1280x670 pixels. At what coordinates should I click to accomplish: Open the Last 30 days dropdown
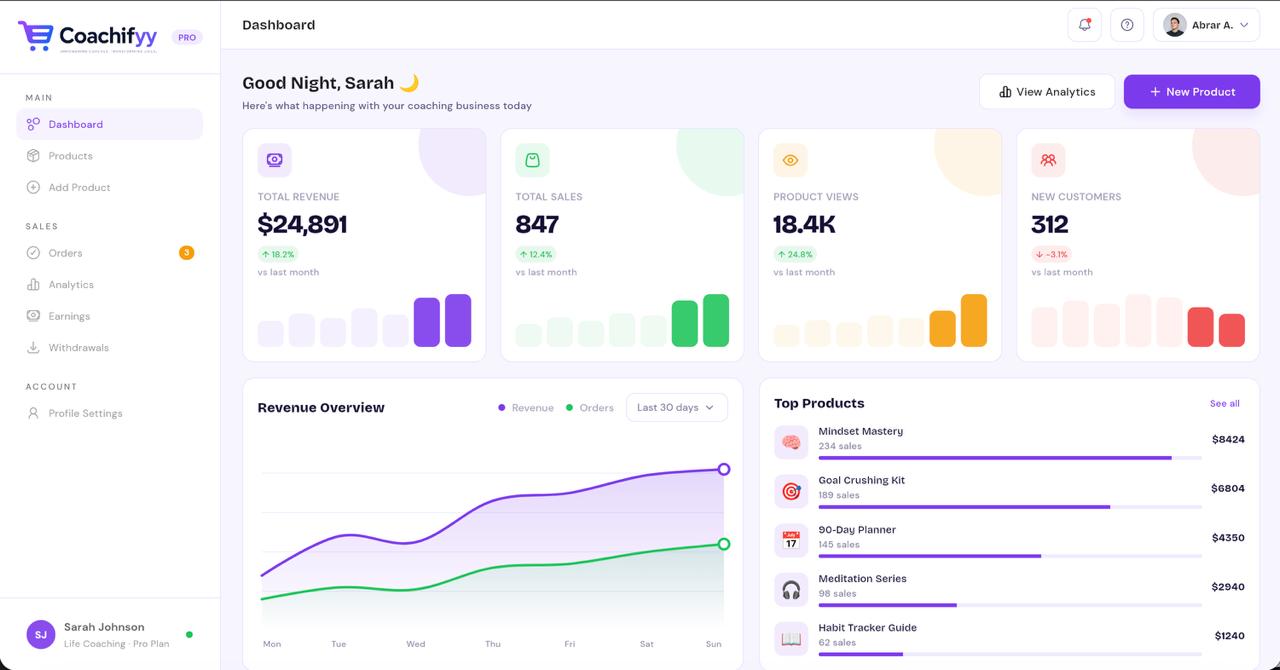coord(677,408)
